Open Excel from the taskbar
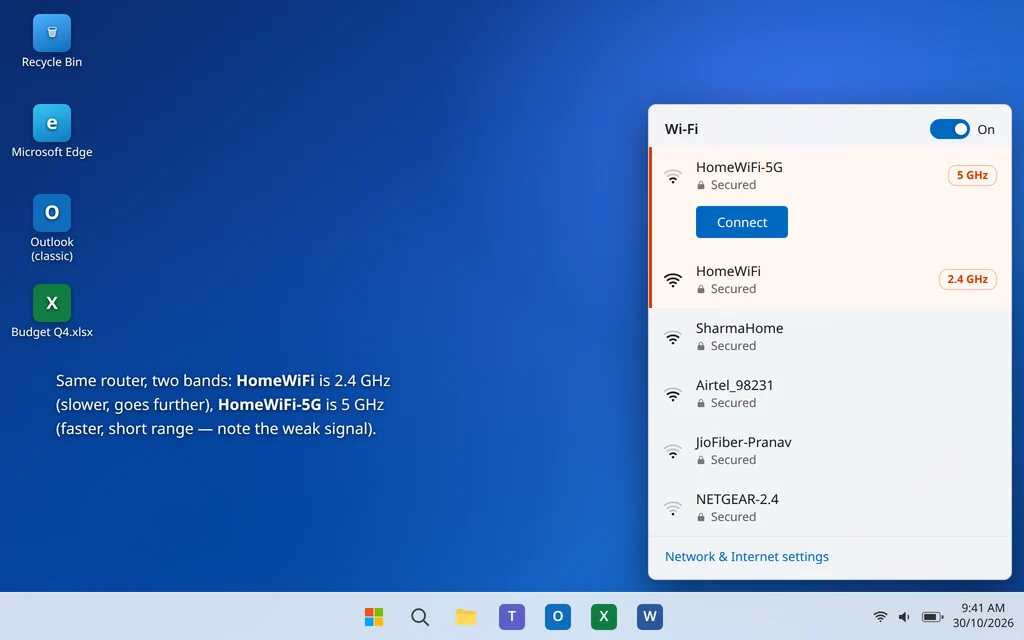1024x640 pixels. tap(603, 616)
